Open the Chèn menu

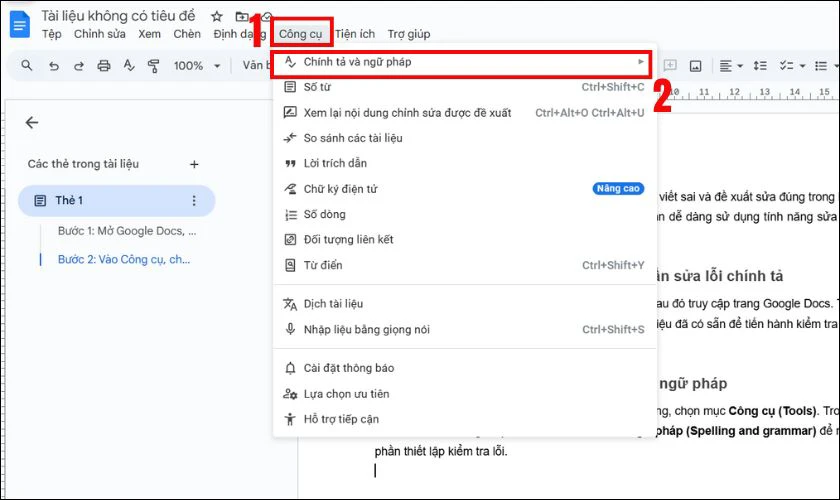[187, 34]
